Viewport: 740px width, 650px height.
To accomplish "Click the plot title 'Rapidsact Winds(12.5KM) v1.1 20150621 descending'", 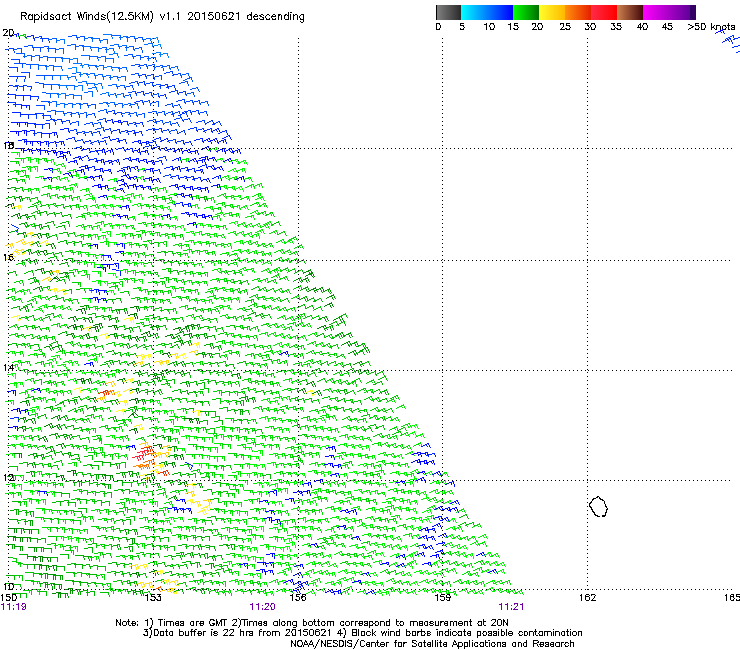I will (x=162, y=17).
